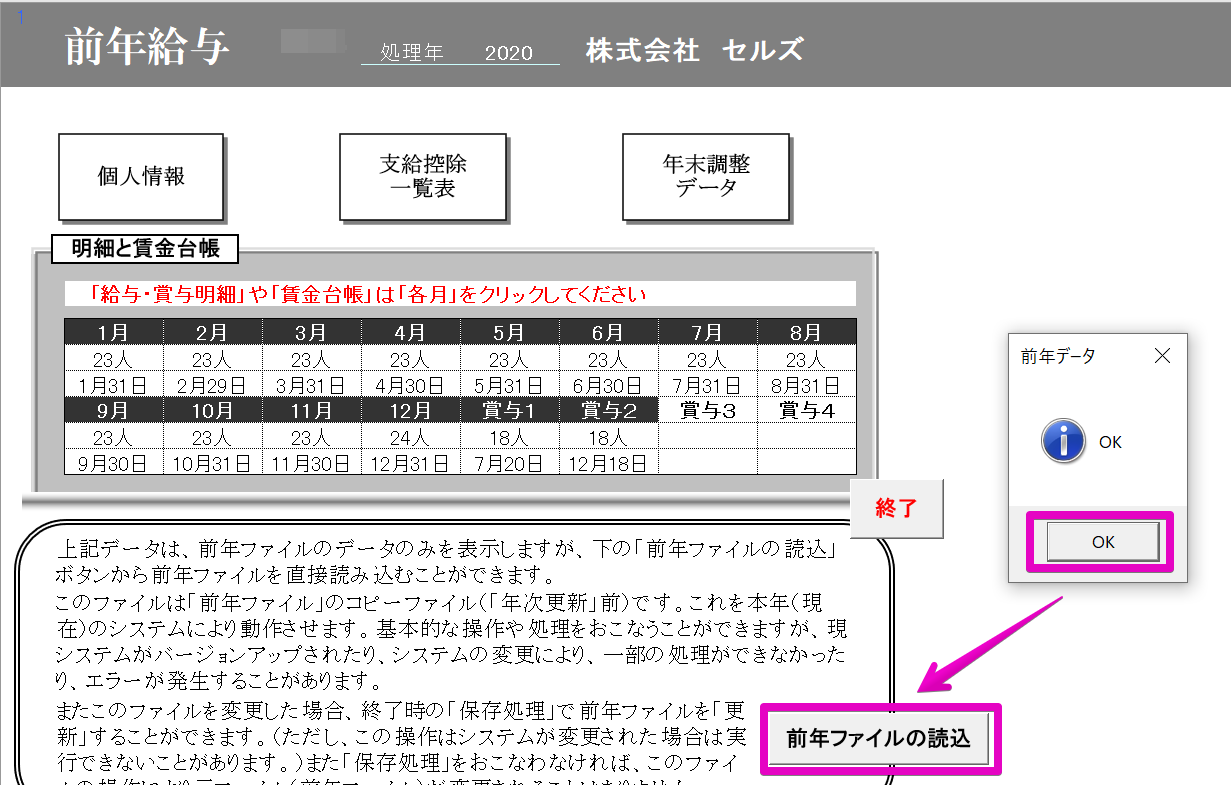This screenshot has height=785, width=1231.
Task: Select the 9月 month header
Action: pyautogui.click(x=113, y=410)
